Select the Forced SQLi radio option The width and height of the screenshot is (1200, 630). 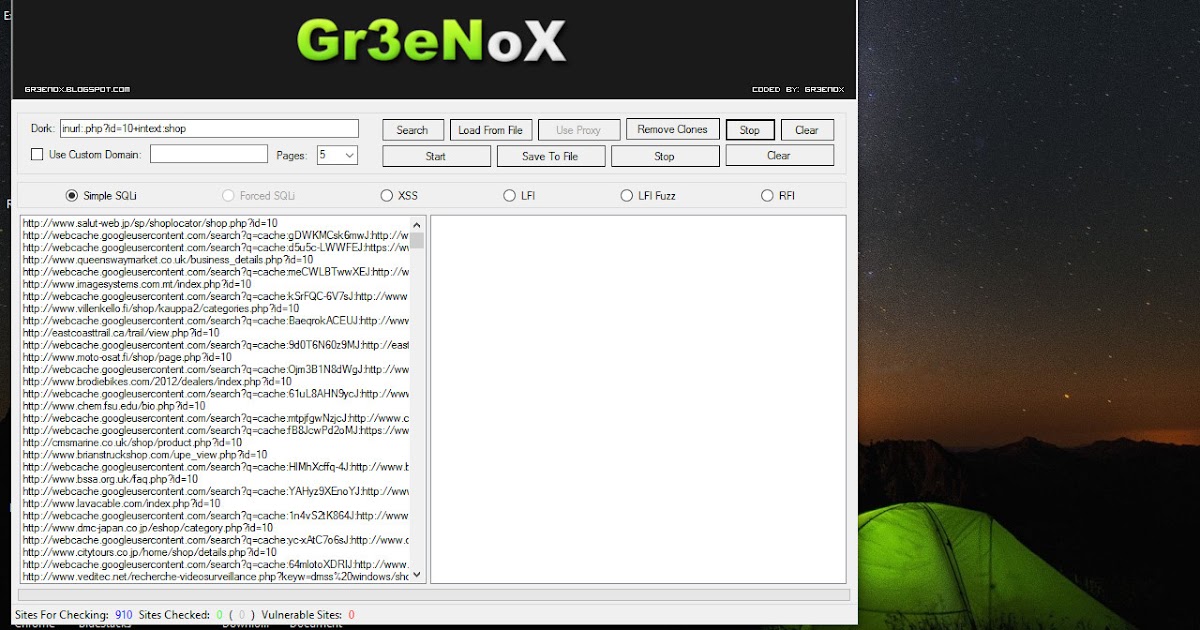[259, 196]
